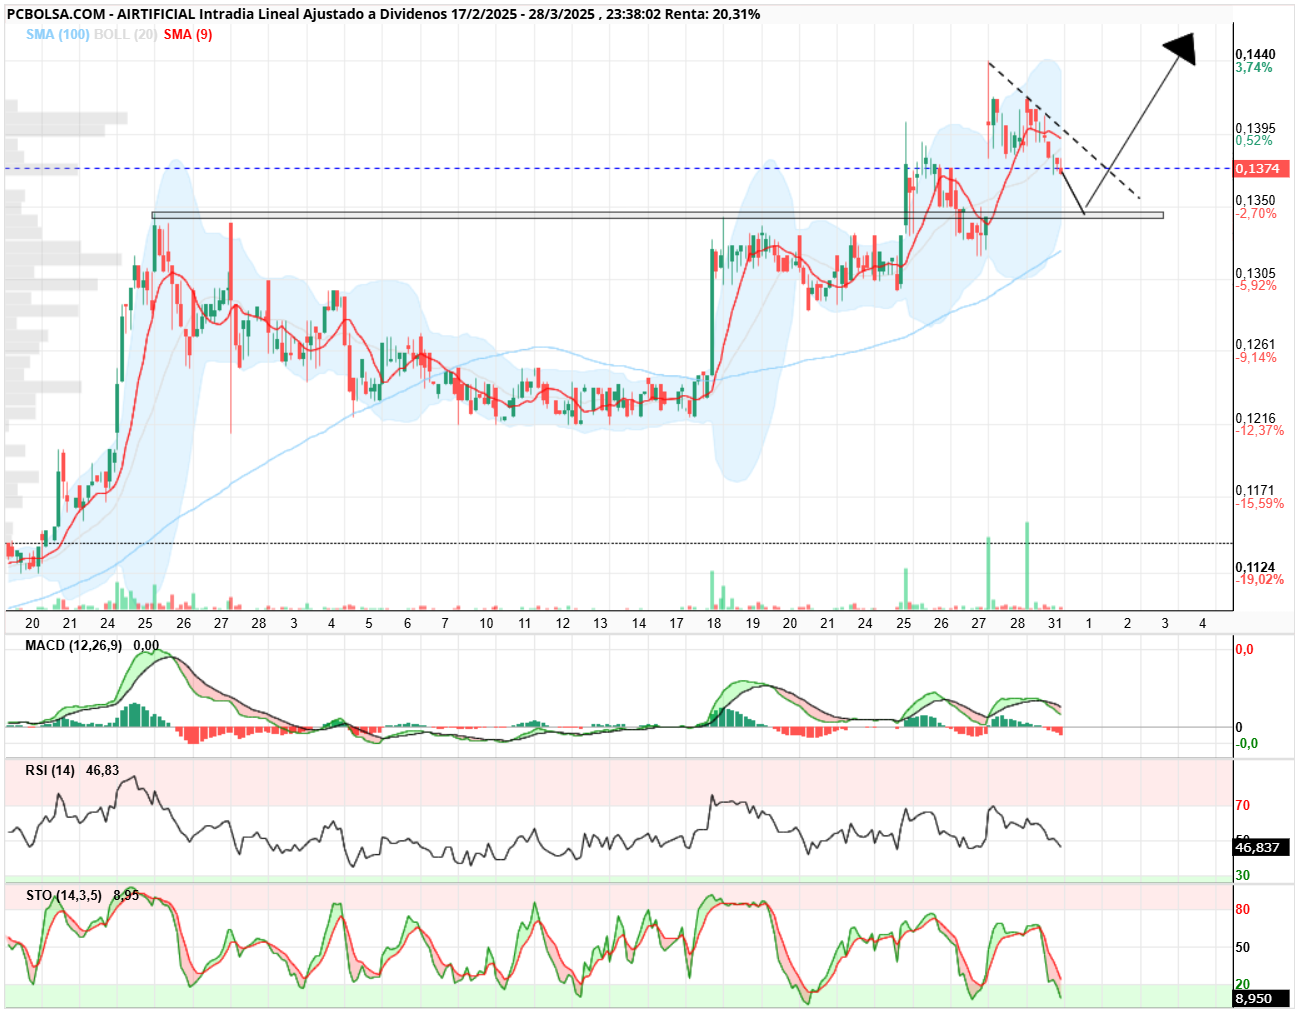Select the black 46,837 RSI value tag
This screenshot has height=1013, width=1299.
point(1262,847)
